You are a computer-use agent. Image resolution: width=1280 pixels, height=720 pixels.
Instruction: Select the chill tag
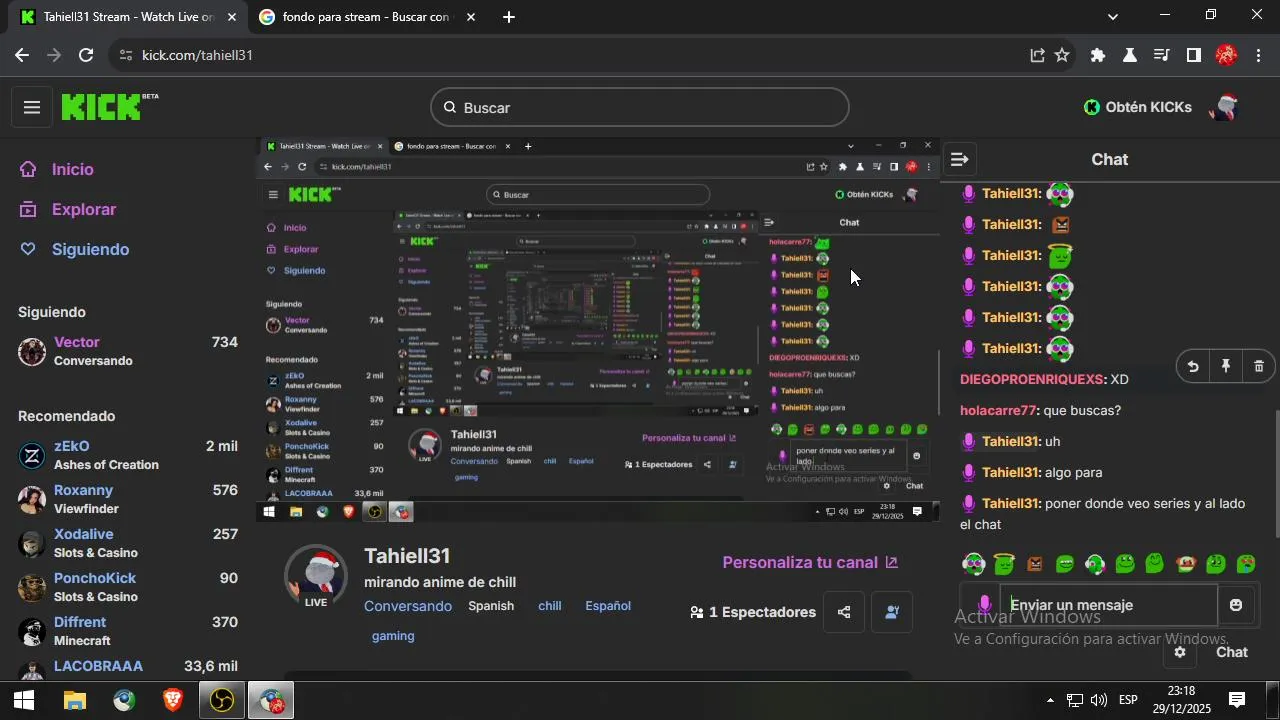click(x=550, y=606)
